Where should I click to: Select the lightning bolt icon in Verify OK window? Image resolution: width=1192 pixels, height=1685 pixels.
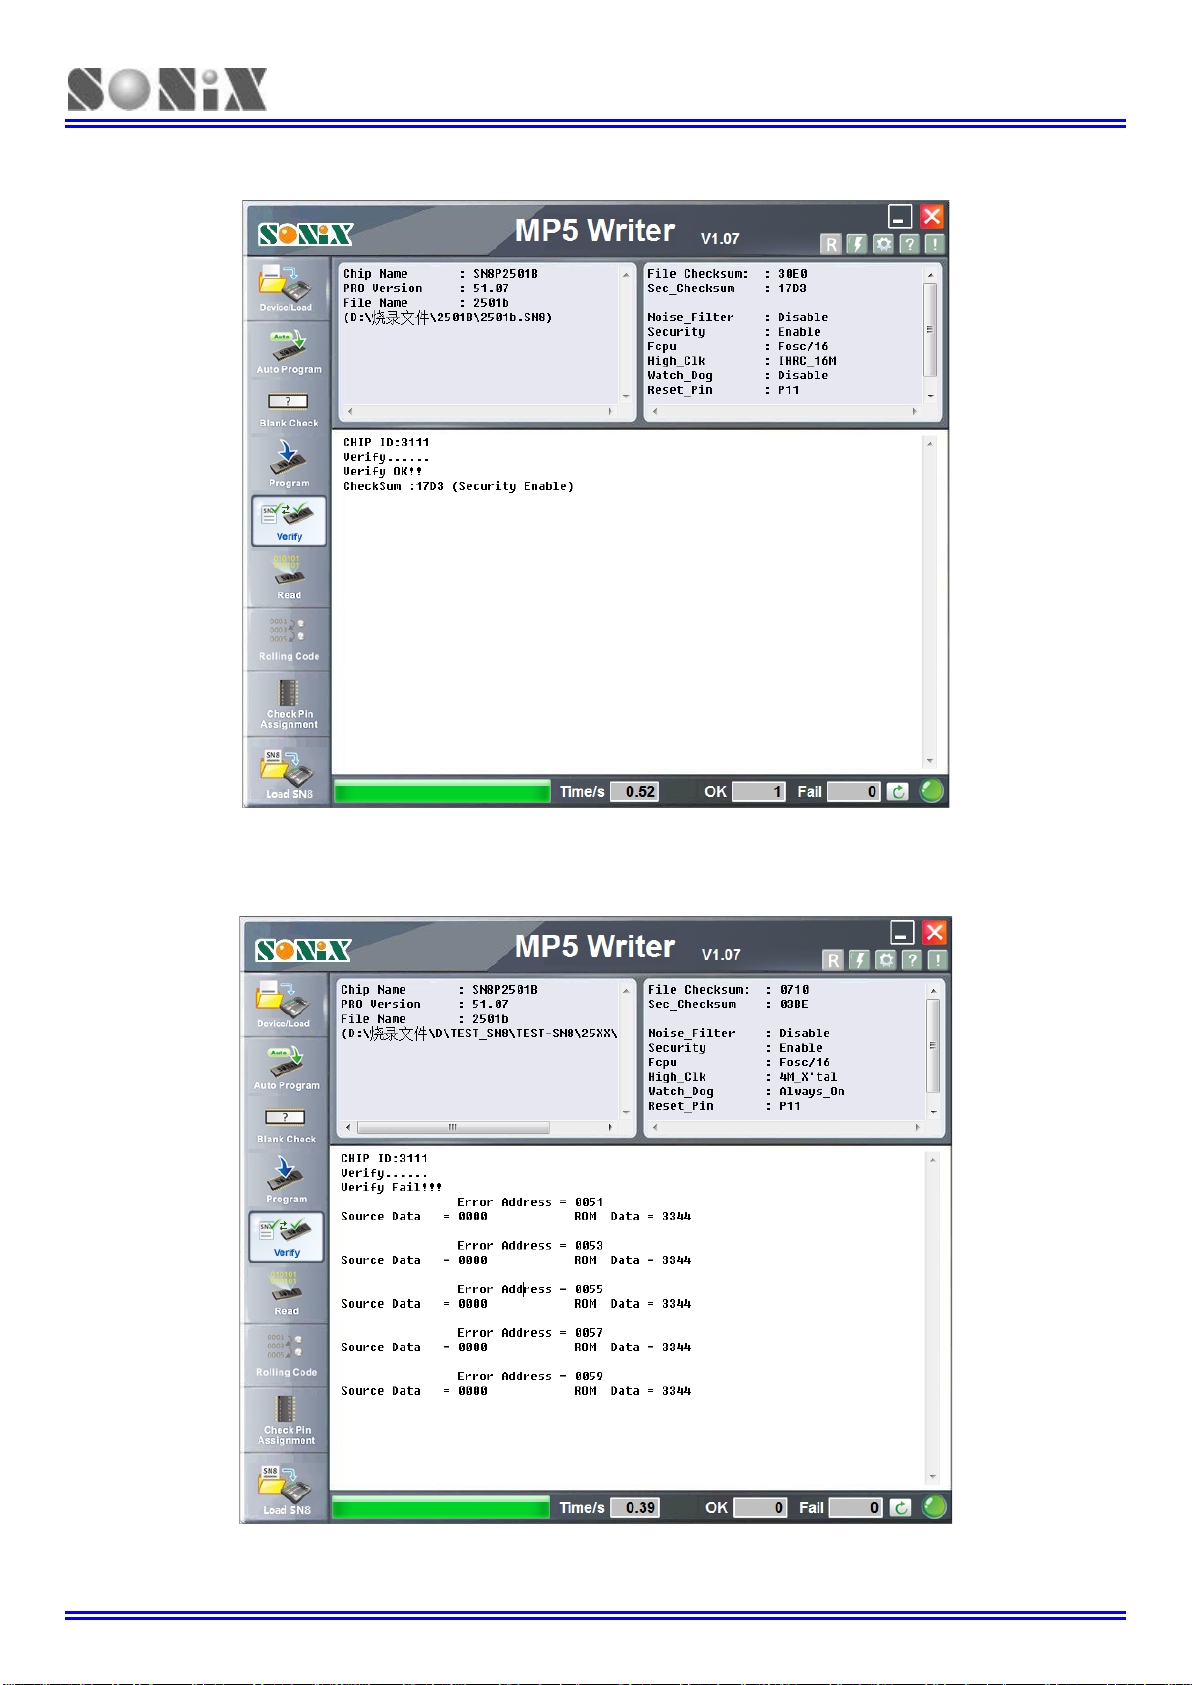coord(857,244)
